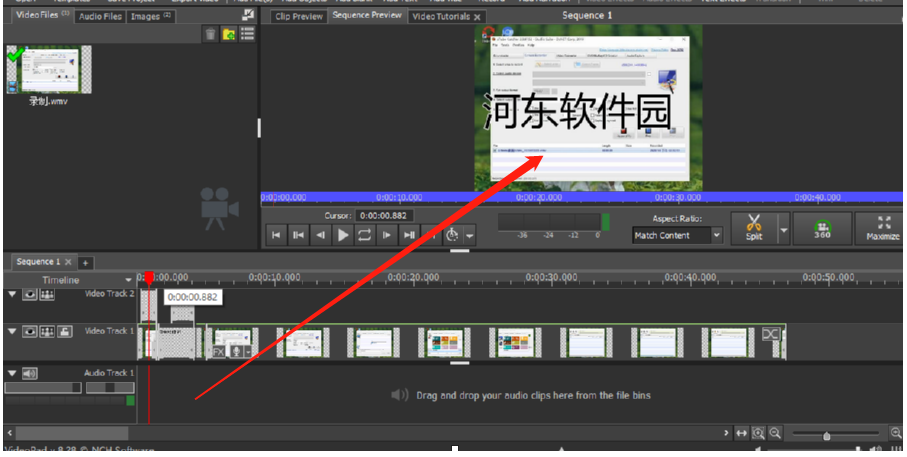Hide Video Track 1 with eye icon

click(x=30, y=331)
